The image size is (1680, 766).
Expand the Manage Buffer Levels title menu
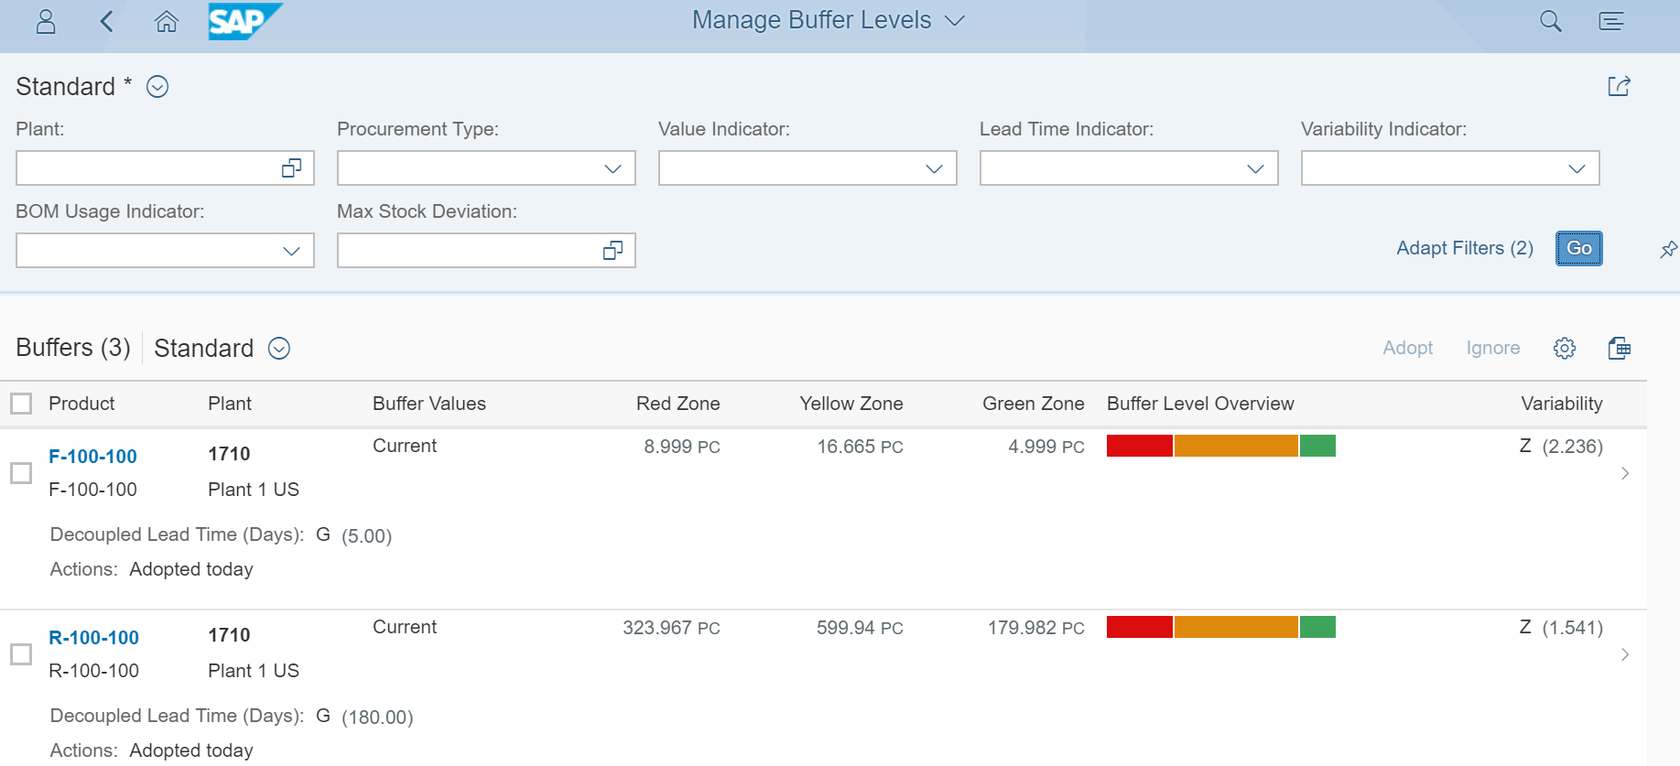(955, 21)
